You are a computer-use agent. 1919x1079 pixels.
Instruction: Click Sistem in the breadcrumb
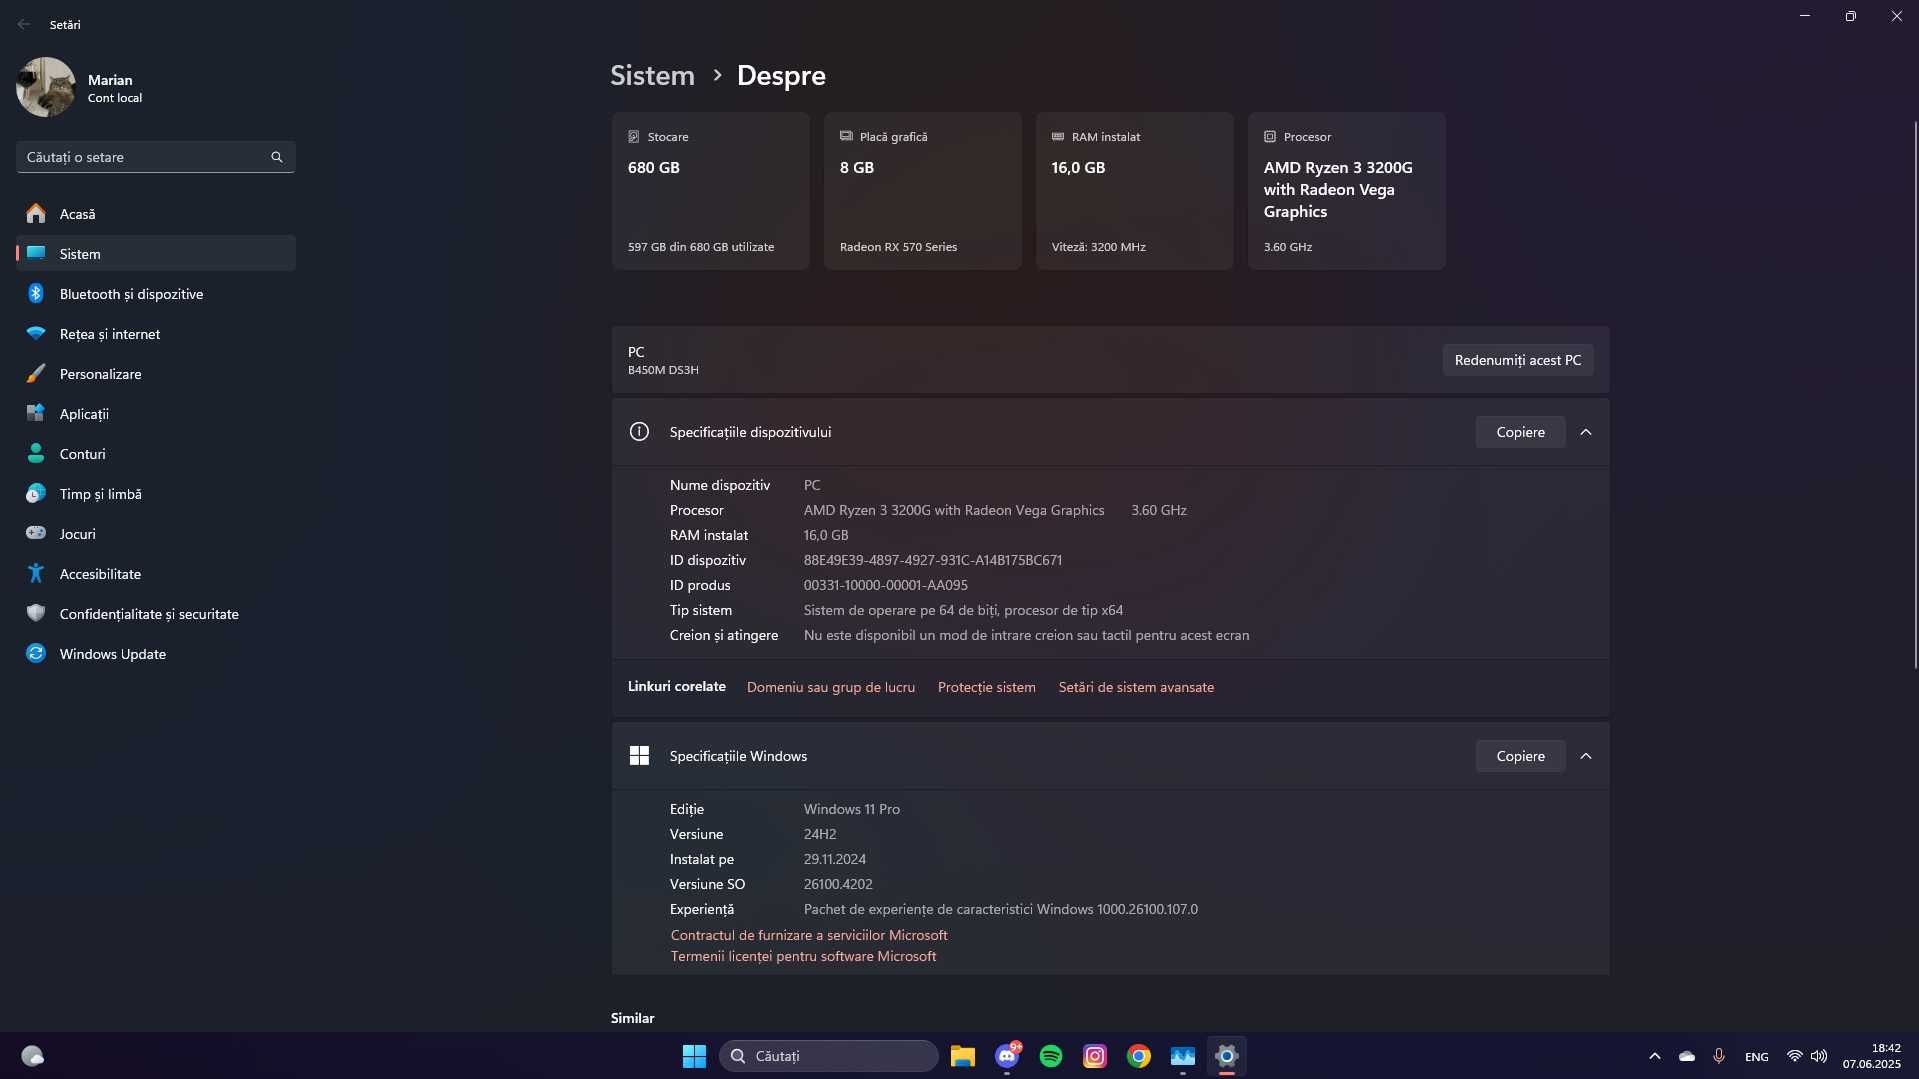(652, 75)
